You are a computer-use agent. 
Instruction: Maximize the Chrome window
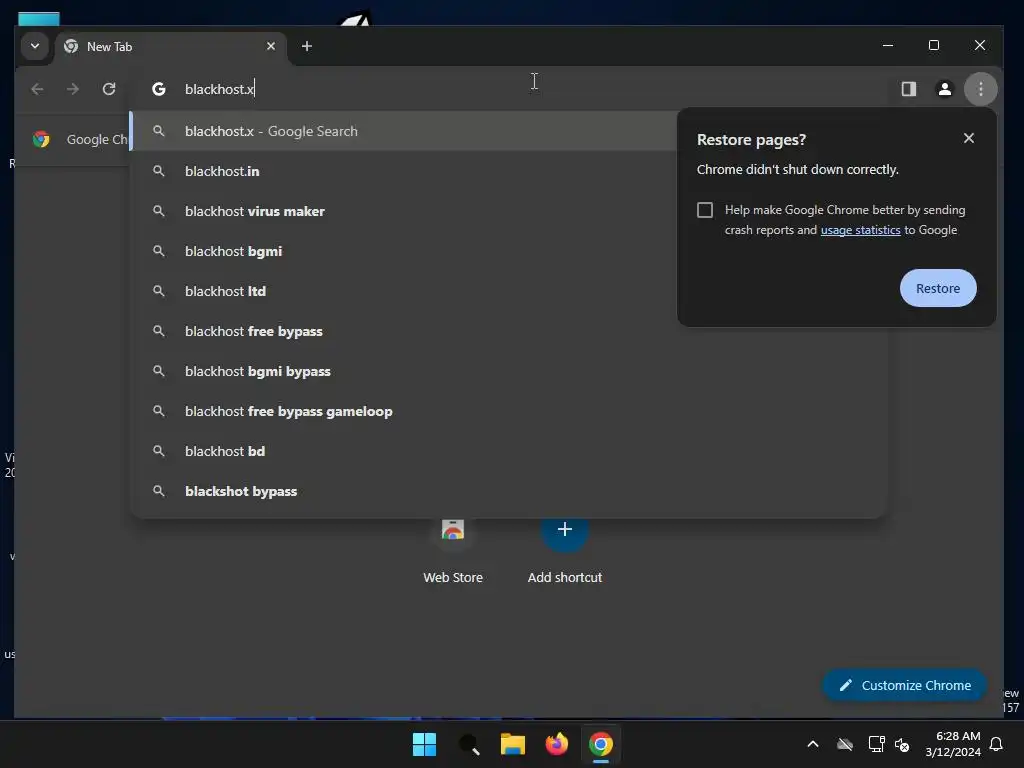[934, 45]
